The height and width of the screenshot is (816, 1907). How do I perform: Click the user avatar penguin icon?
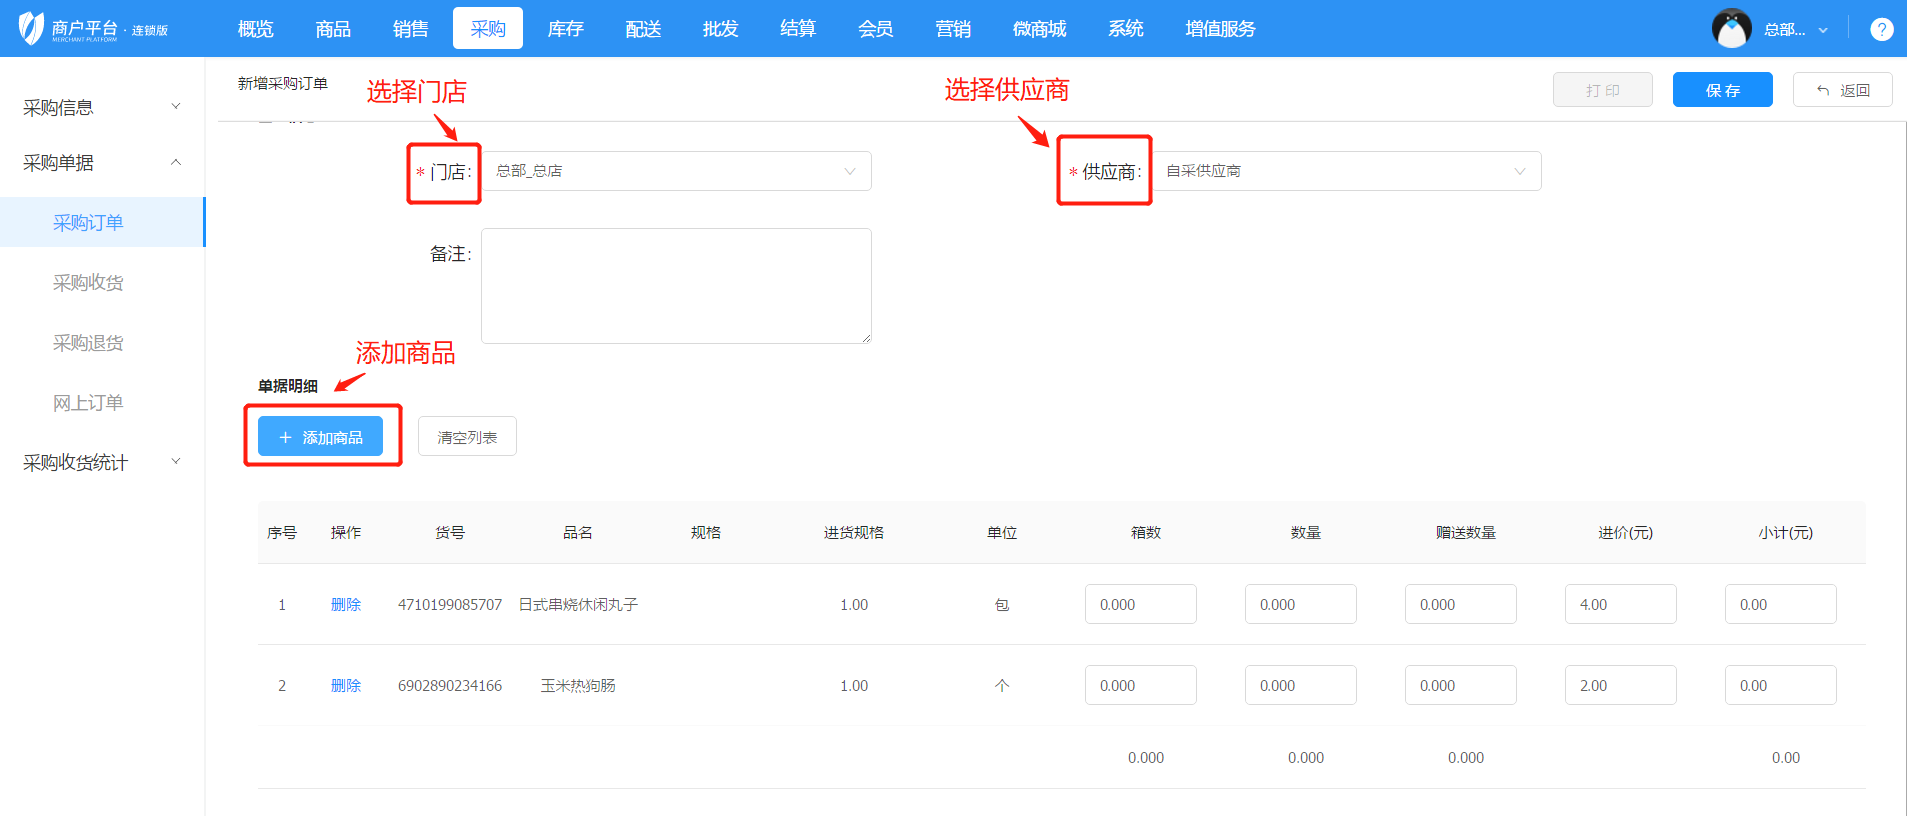1731,29
